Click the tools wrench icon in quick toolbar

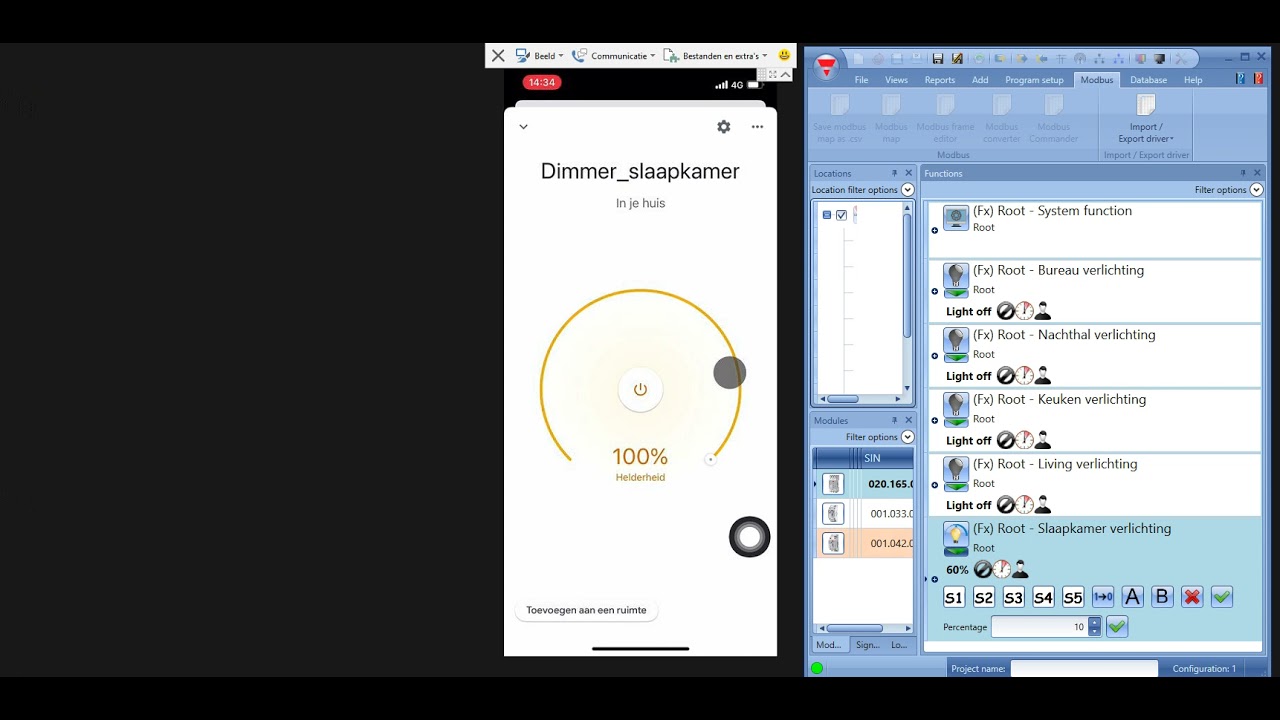[x=1181, y=59]
